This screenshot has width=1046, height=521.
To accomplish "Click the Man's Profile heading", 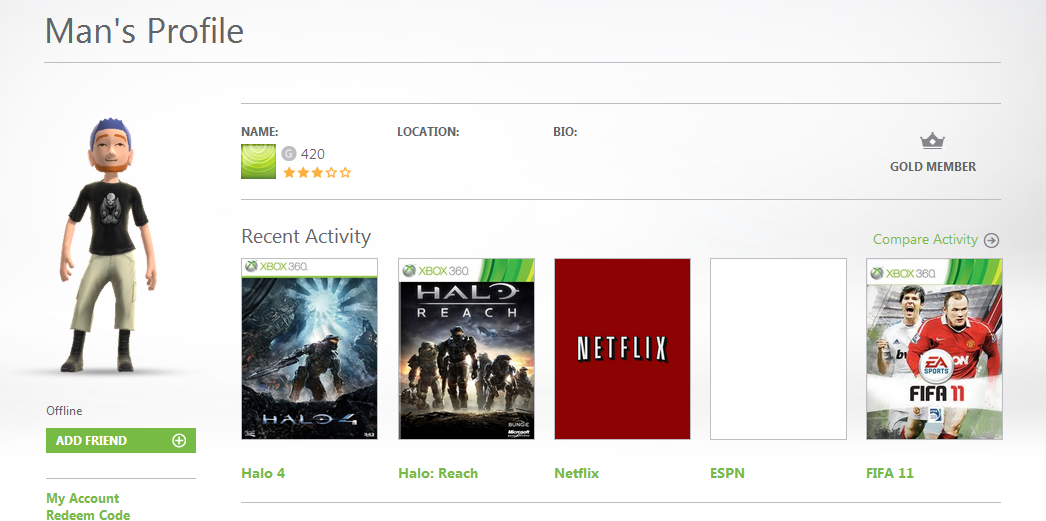I will coord(144,31).
